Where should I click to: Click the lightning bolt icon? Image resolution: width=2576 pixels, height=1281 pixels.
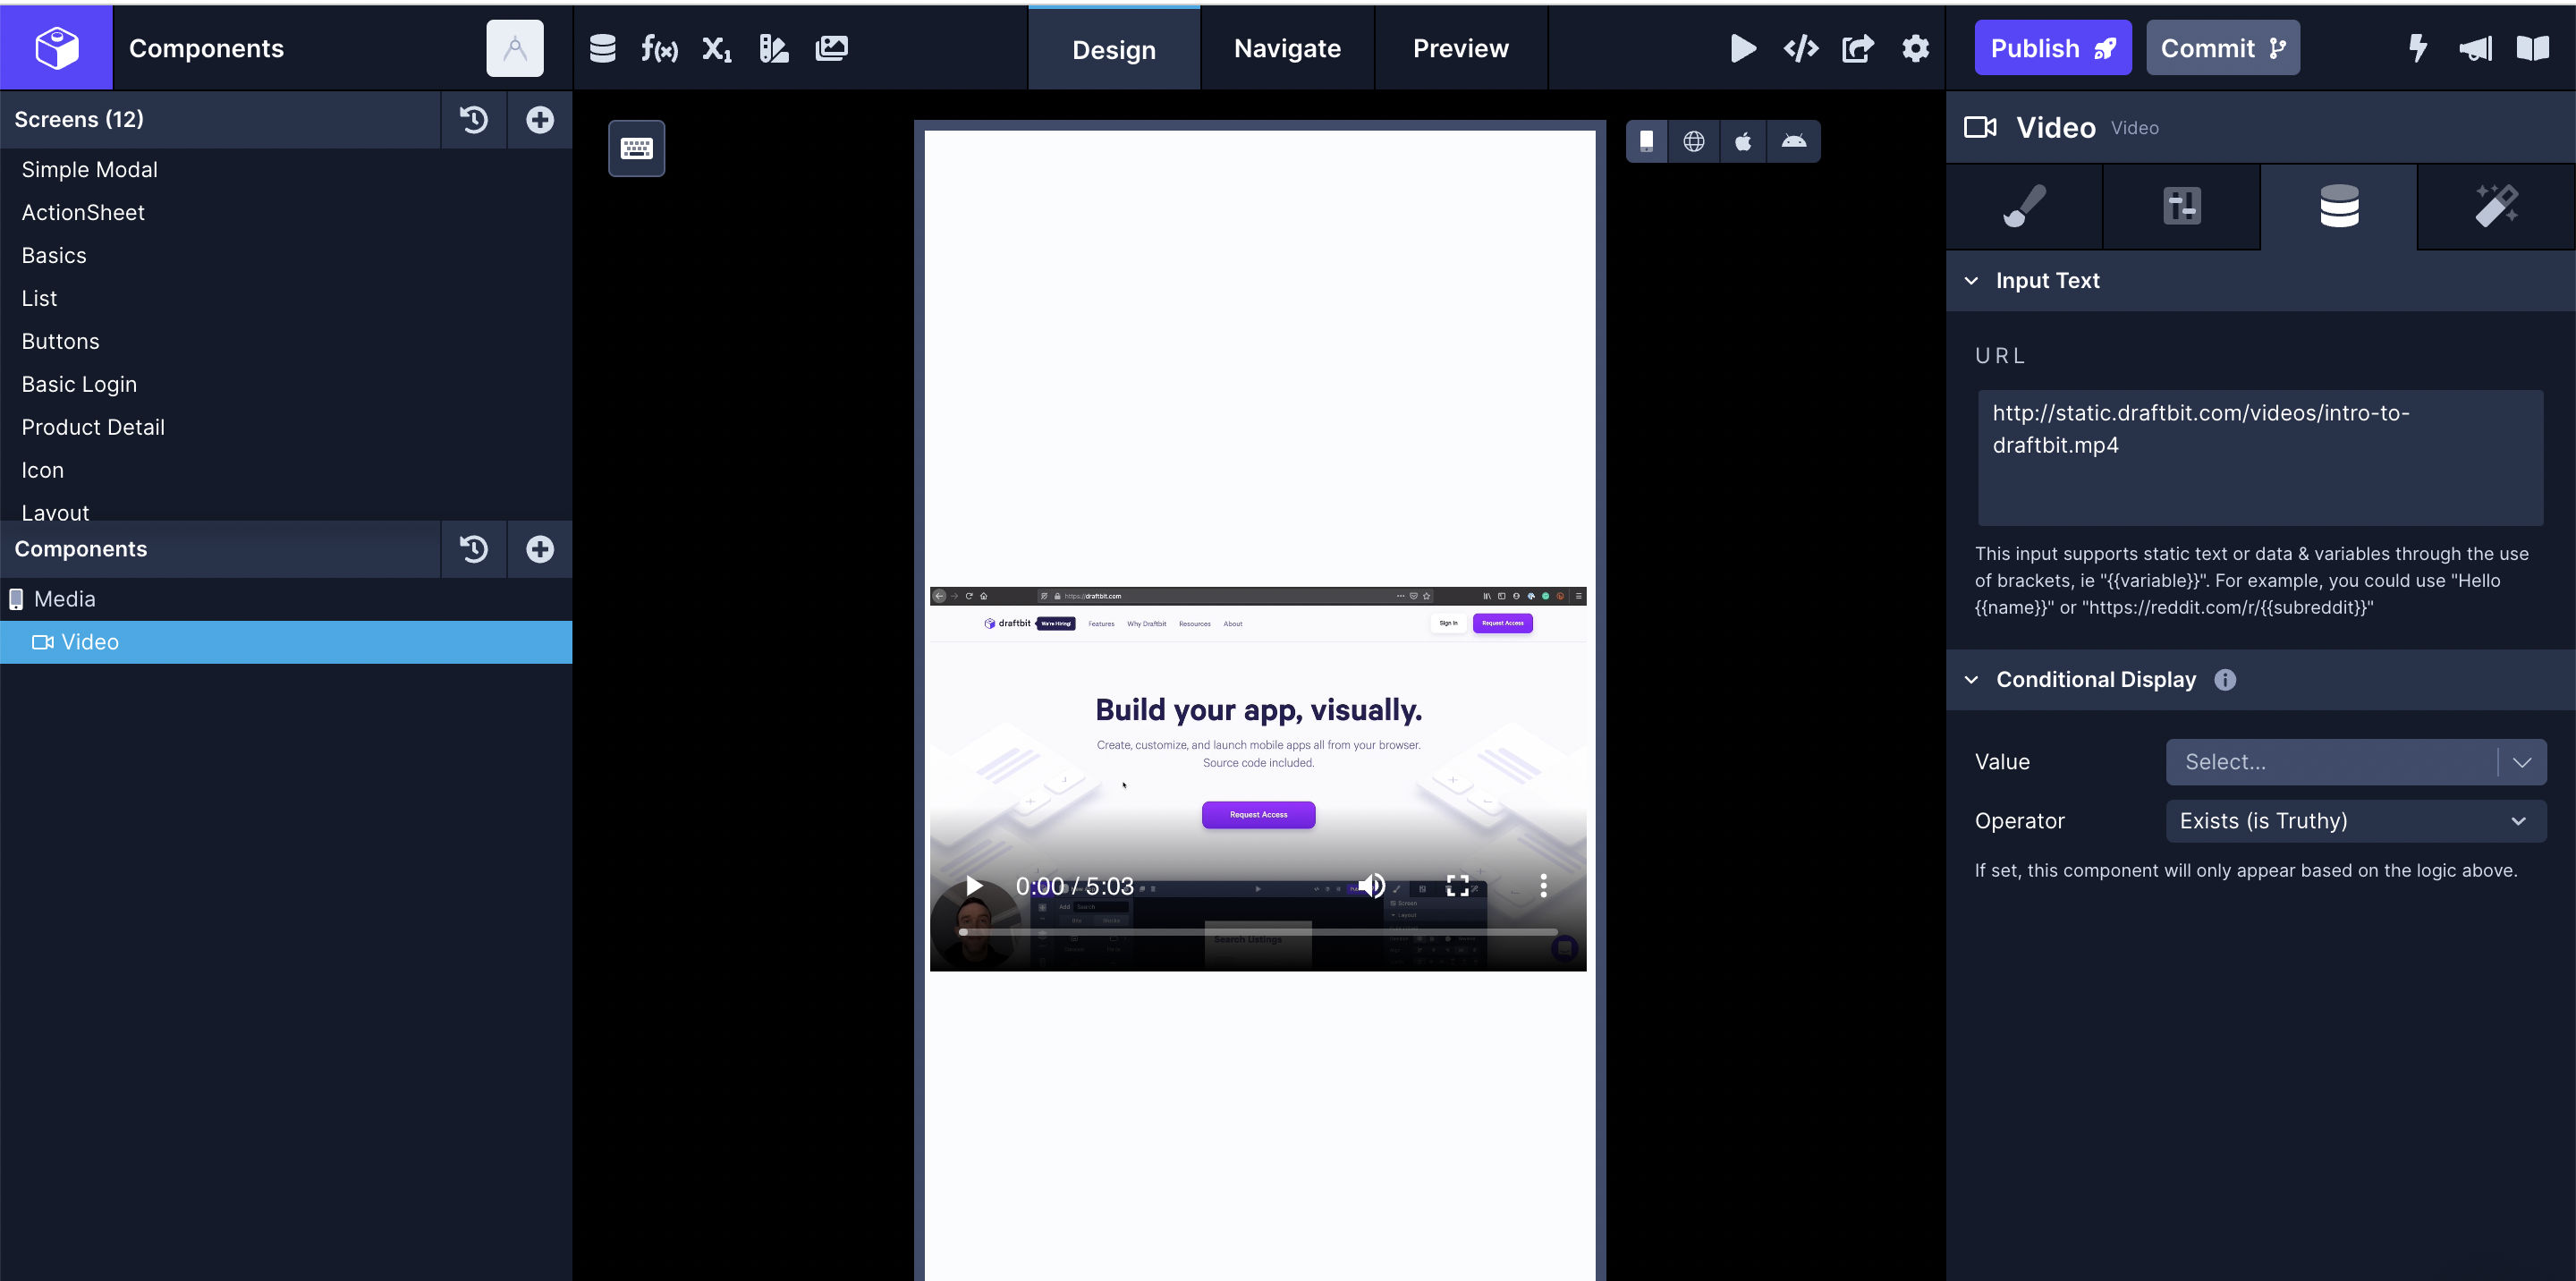click(2418, 48)
